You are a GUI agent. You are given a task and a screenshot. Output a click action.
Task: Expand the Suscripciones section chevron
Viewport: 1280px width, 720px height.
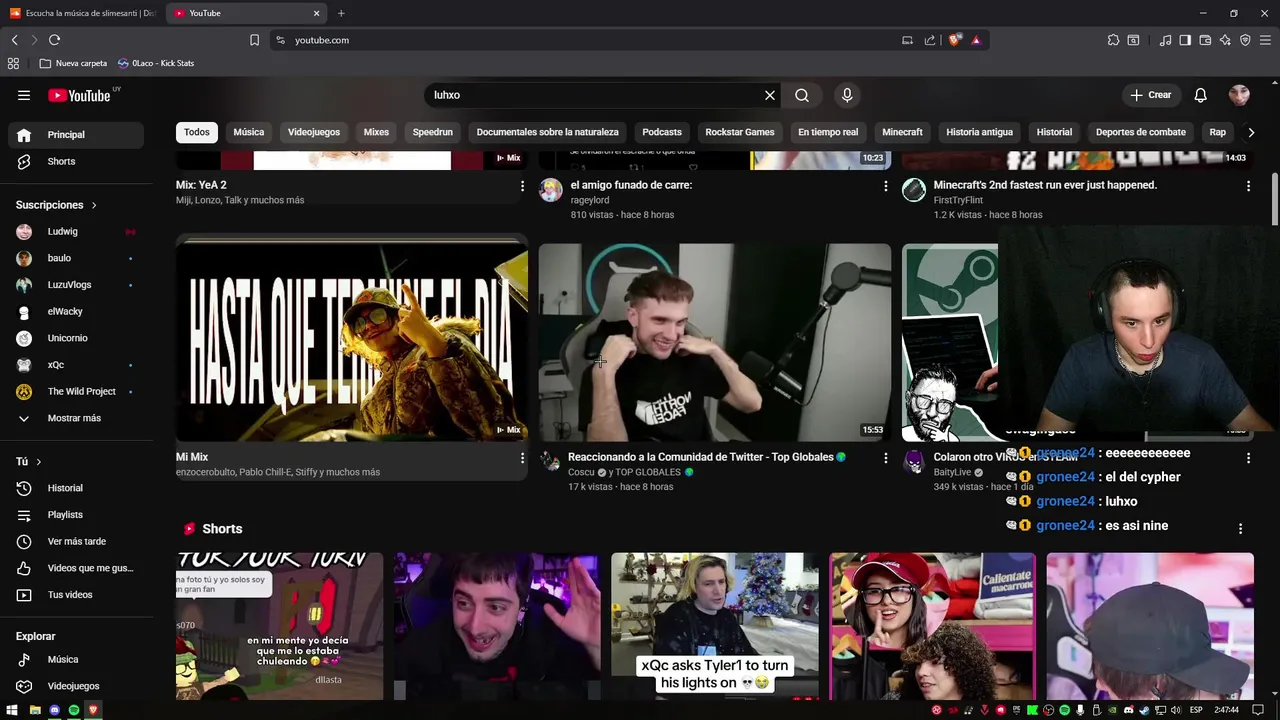coord(94,205)
